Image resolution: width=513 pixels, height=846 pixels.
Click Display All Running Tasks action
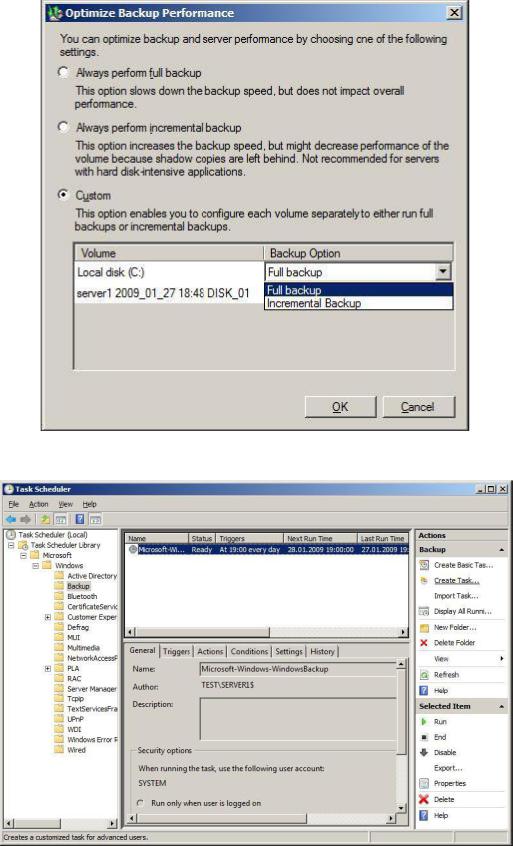463,611
